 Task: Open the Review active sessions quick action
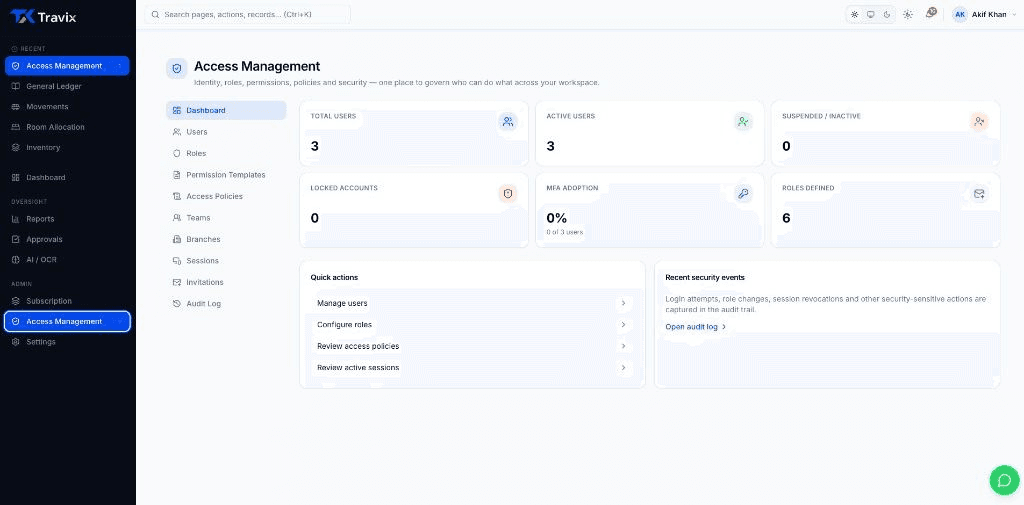click(472, 368)
